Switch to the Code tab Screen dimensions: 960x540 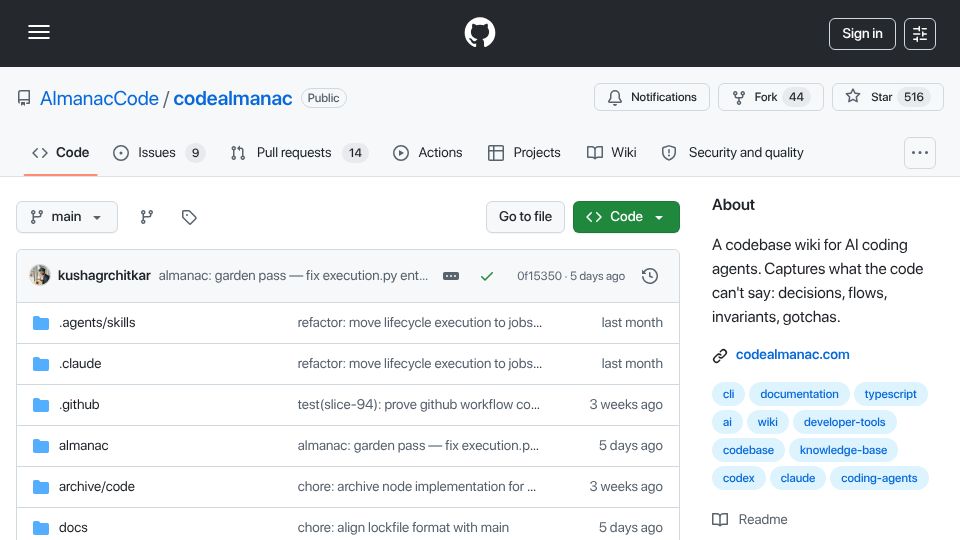click(x=61, y=152)
